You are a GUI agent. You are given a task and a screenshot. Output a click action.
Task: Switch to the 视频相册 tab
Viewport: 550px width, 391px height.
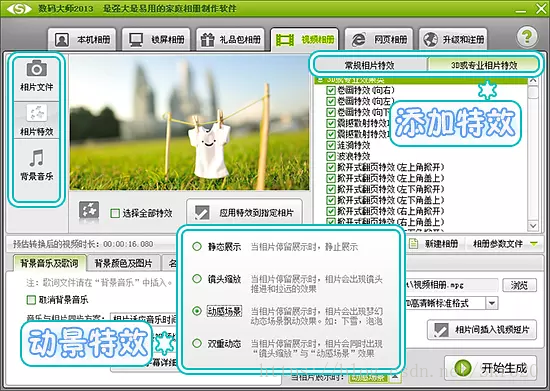point(304,39)
